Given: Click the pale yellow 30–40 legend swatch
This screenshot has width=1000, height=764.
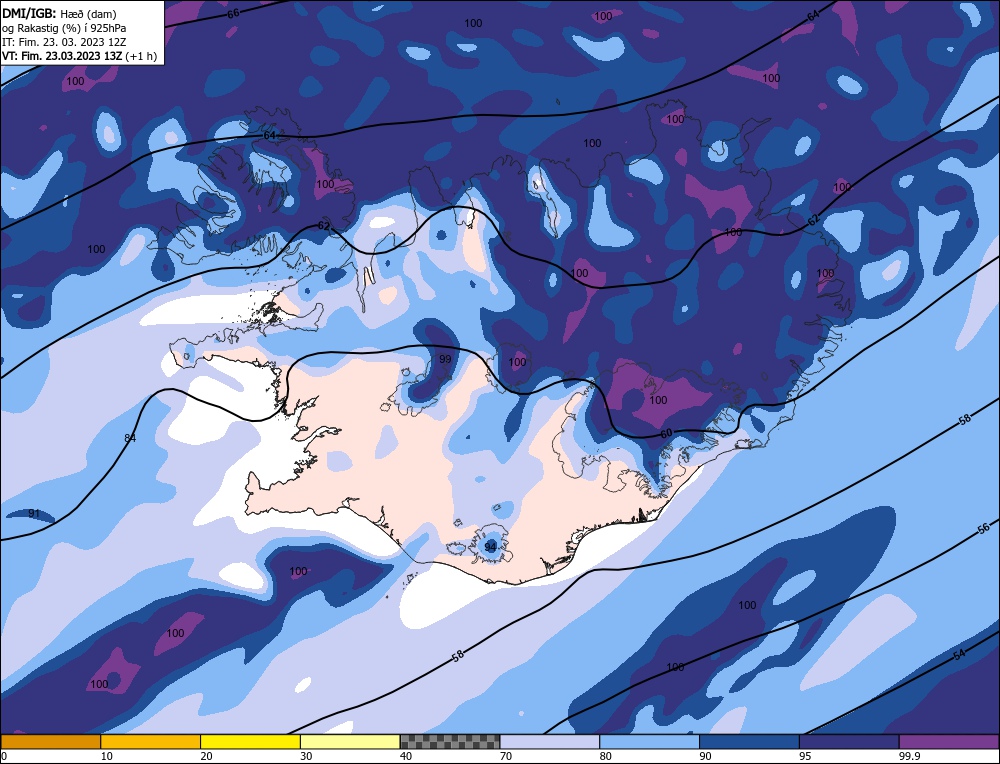Looking at the screenshot, I should click(350, 742).
